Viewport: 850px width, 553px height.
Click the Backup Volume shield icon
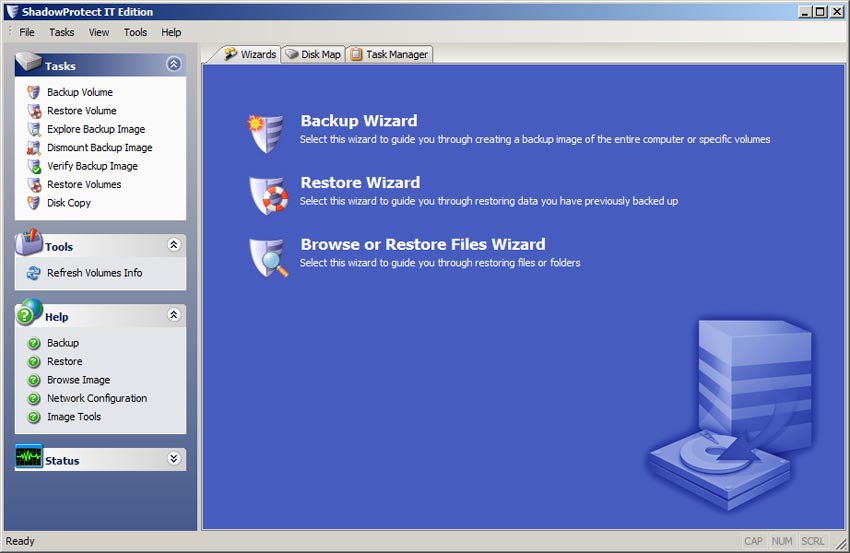pos(34,92)
